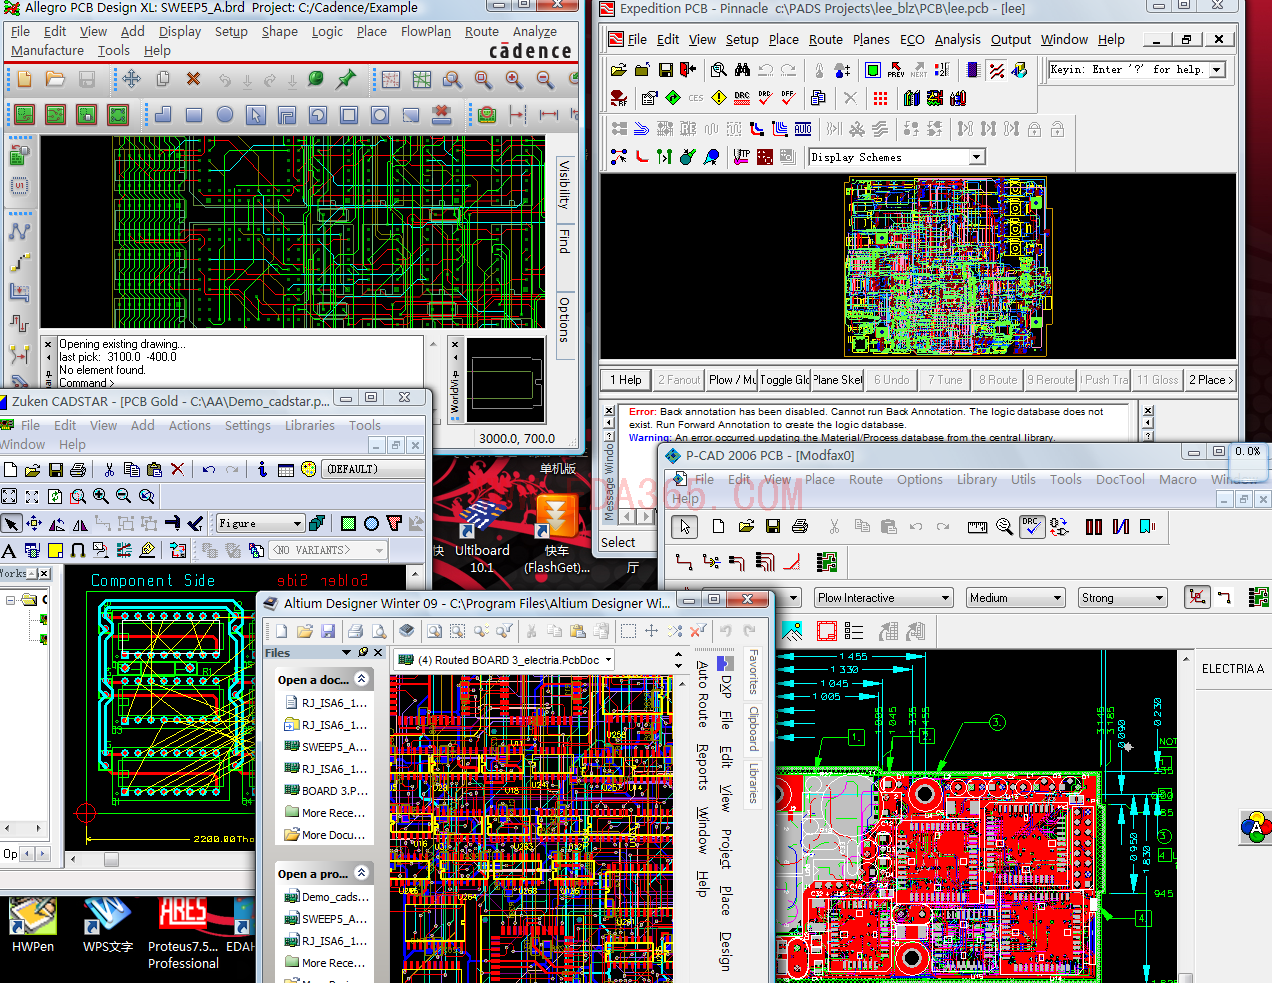Open the Plow Interactive dropdown in P-CAD
The width and height of the screenshot is (1272, 983).
pyautogui.click(x=944, y=598)
